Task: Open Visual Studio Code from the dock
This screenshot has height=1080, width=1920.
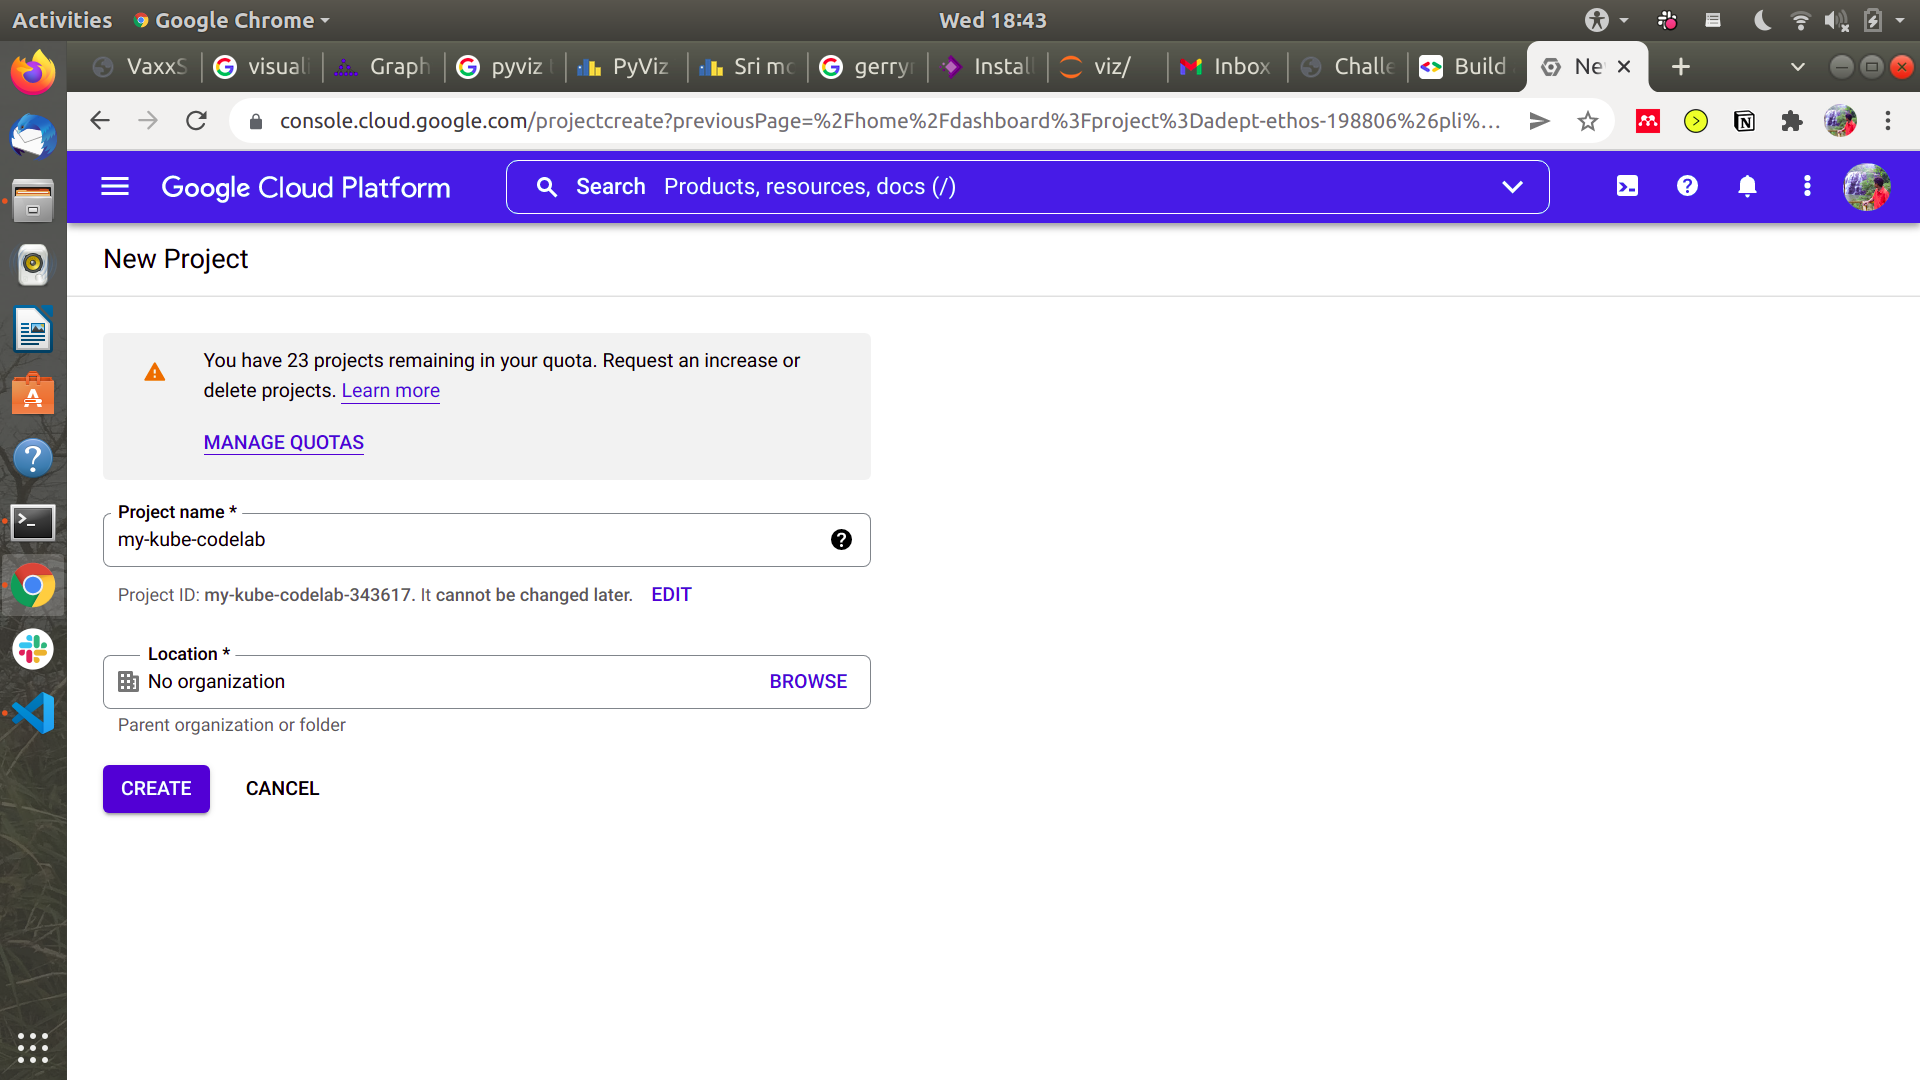Action: [x=33, y=713]
